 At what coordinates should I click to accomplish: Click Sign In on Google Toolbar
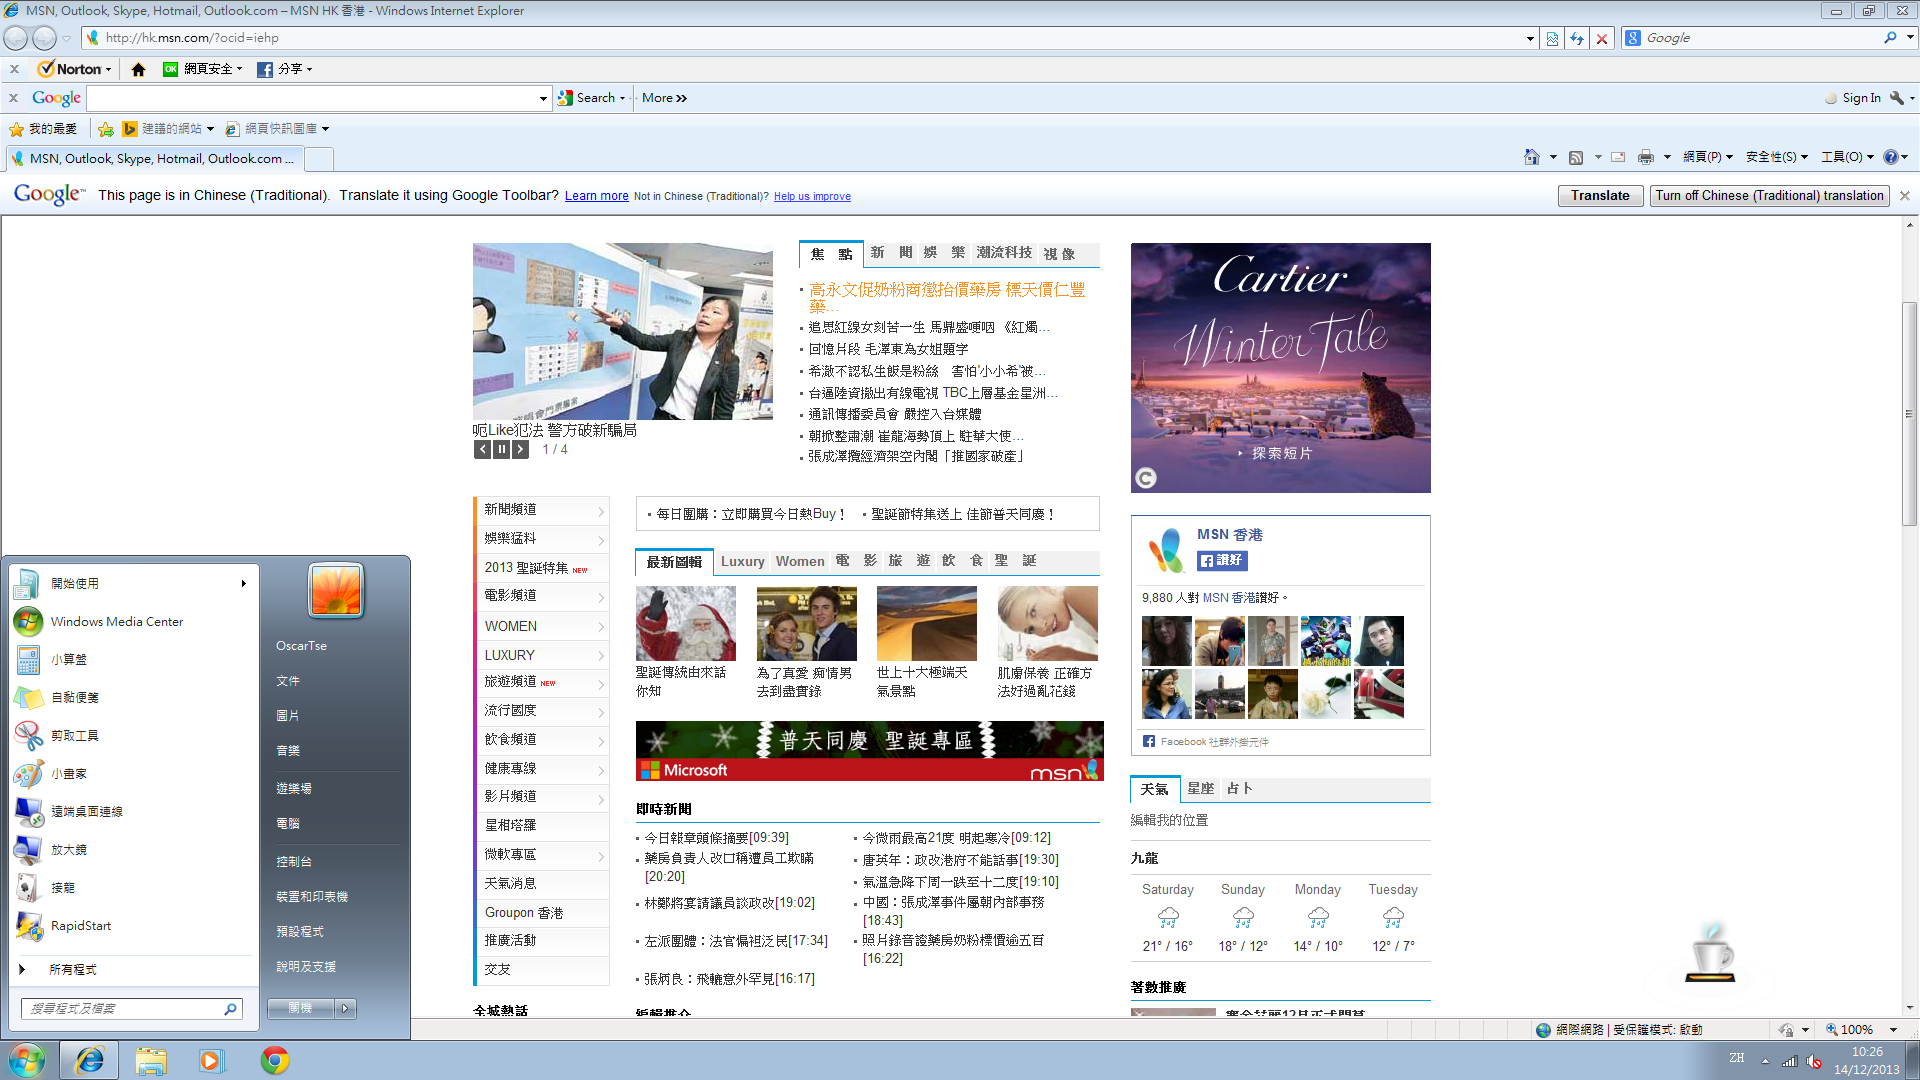(1861, 98)
